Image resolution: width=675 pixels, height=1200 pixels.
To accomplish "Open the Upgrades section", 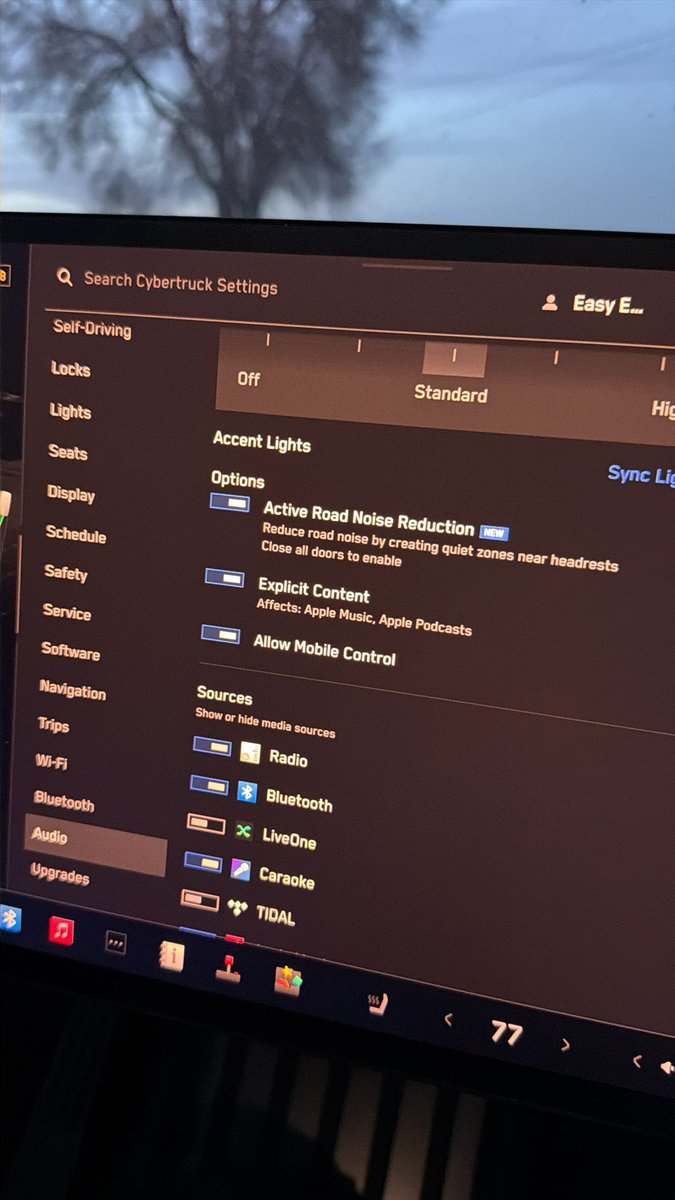I will click(x=60, y=874).
